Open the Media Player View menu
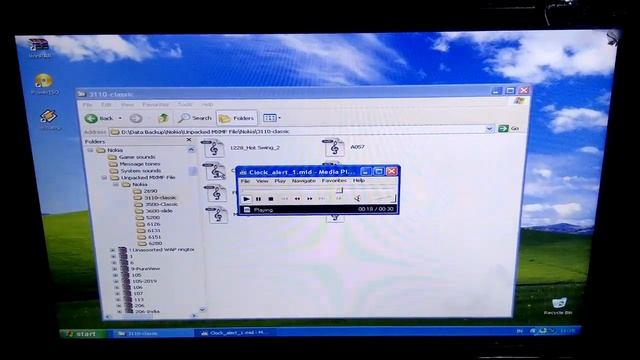This screenshot has height=360, width=640. [262, 181]
